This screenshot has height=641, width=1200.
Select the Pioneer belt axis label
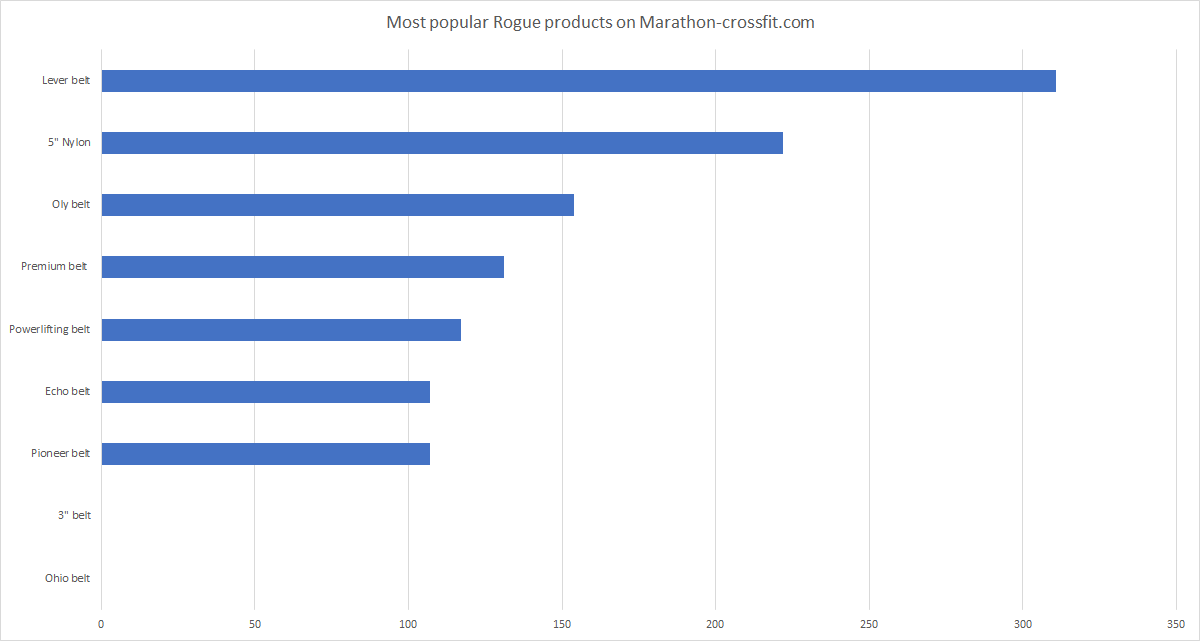point(61,453)
